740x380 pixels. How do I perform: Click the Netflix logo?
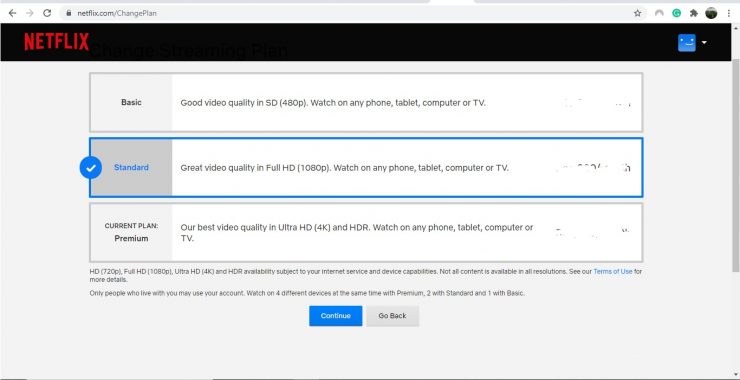pyautogui.click(x=57, y=42)
